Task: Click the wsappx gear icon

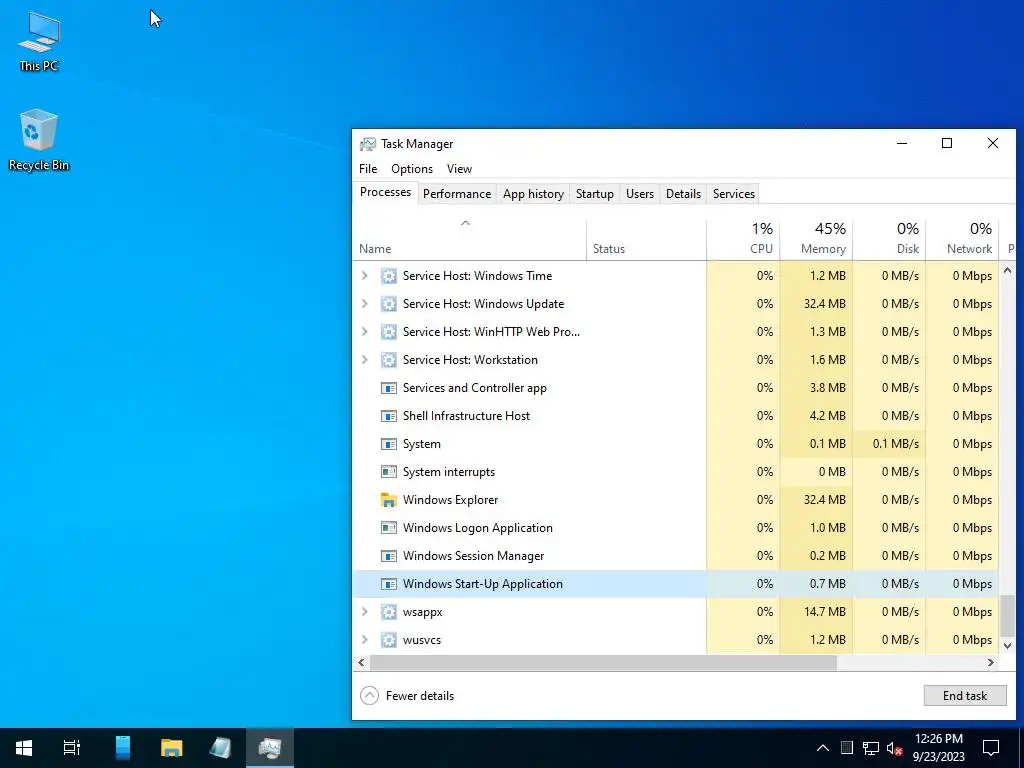Action: (389, 612)
